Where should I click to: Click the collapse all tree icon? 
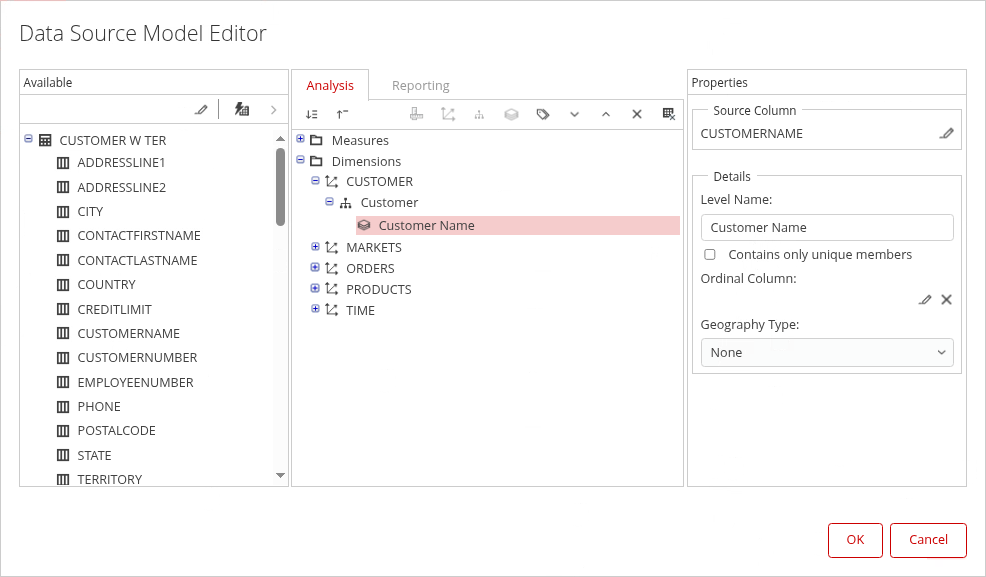pos(342,114)
